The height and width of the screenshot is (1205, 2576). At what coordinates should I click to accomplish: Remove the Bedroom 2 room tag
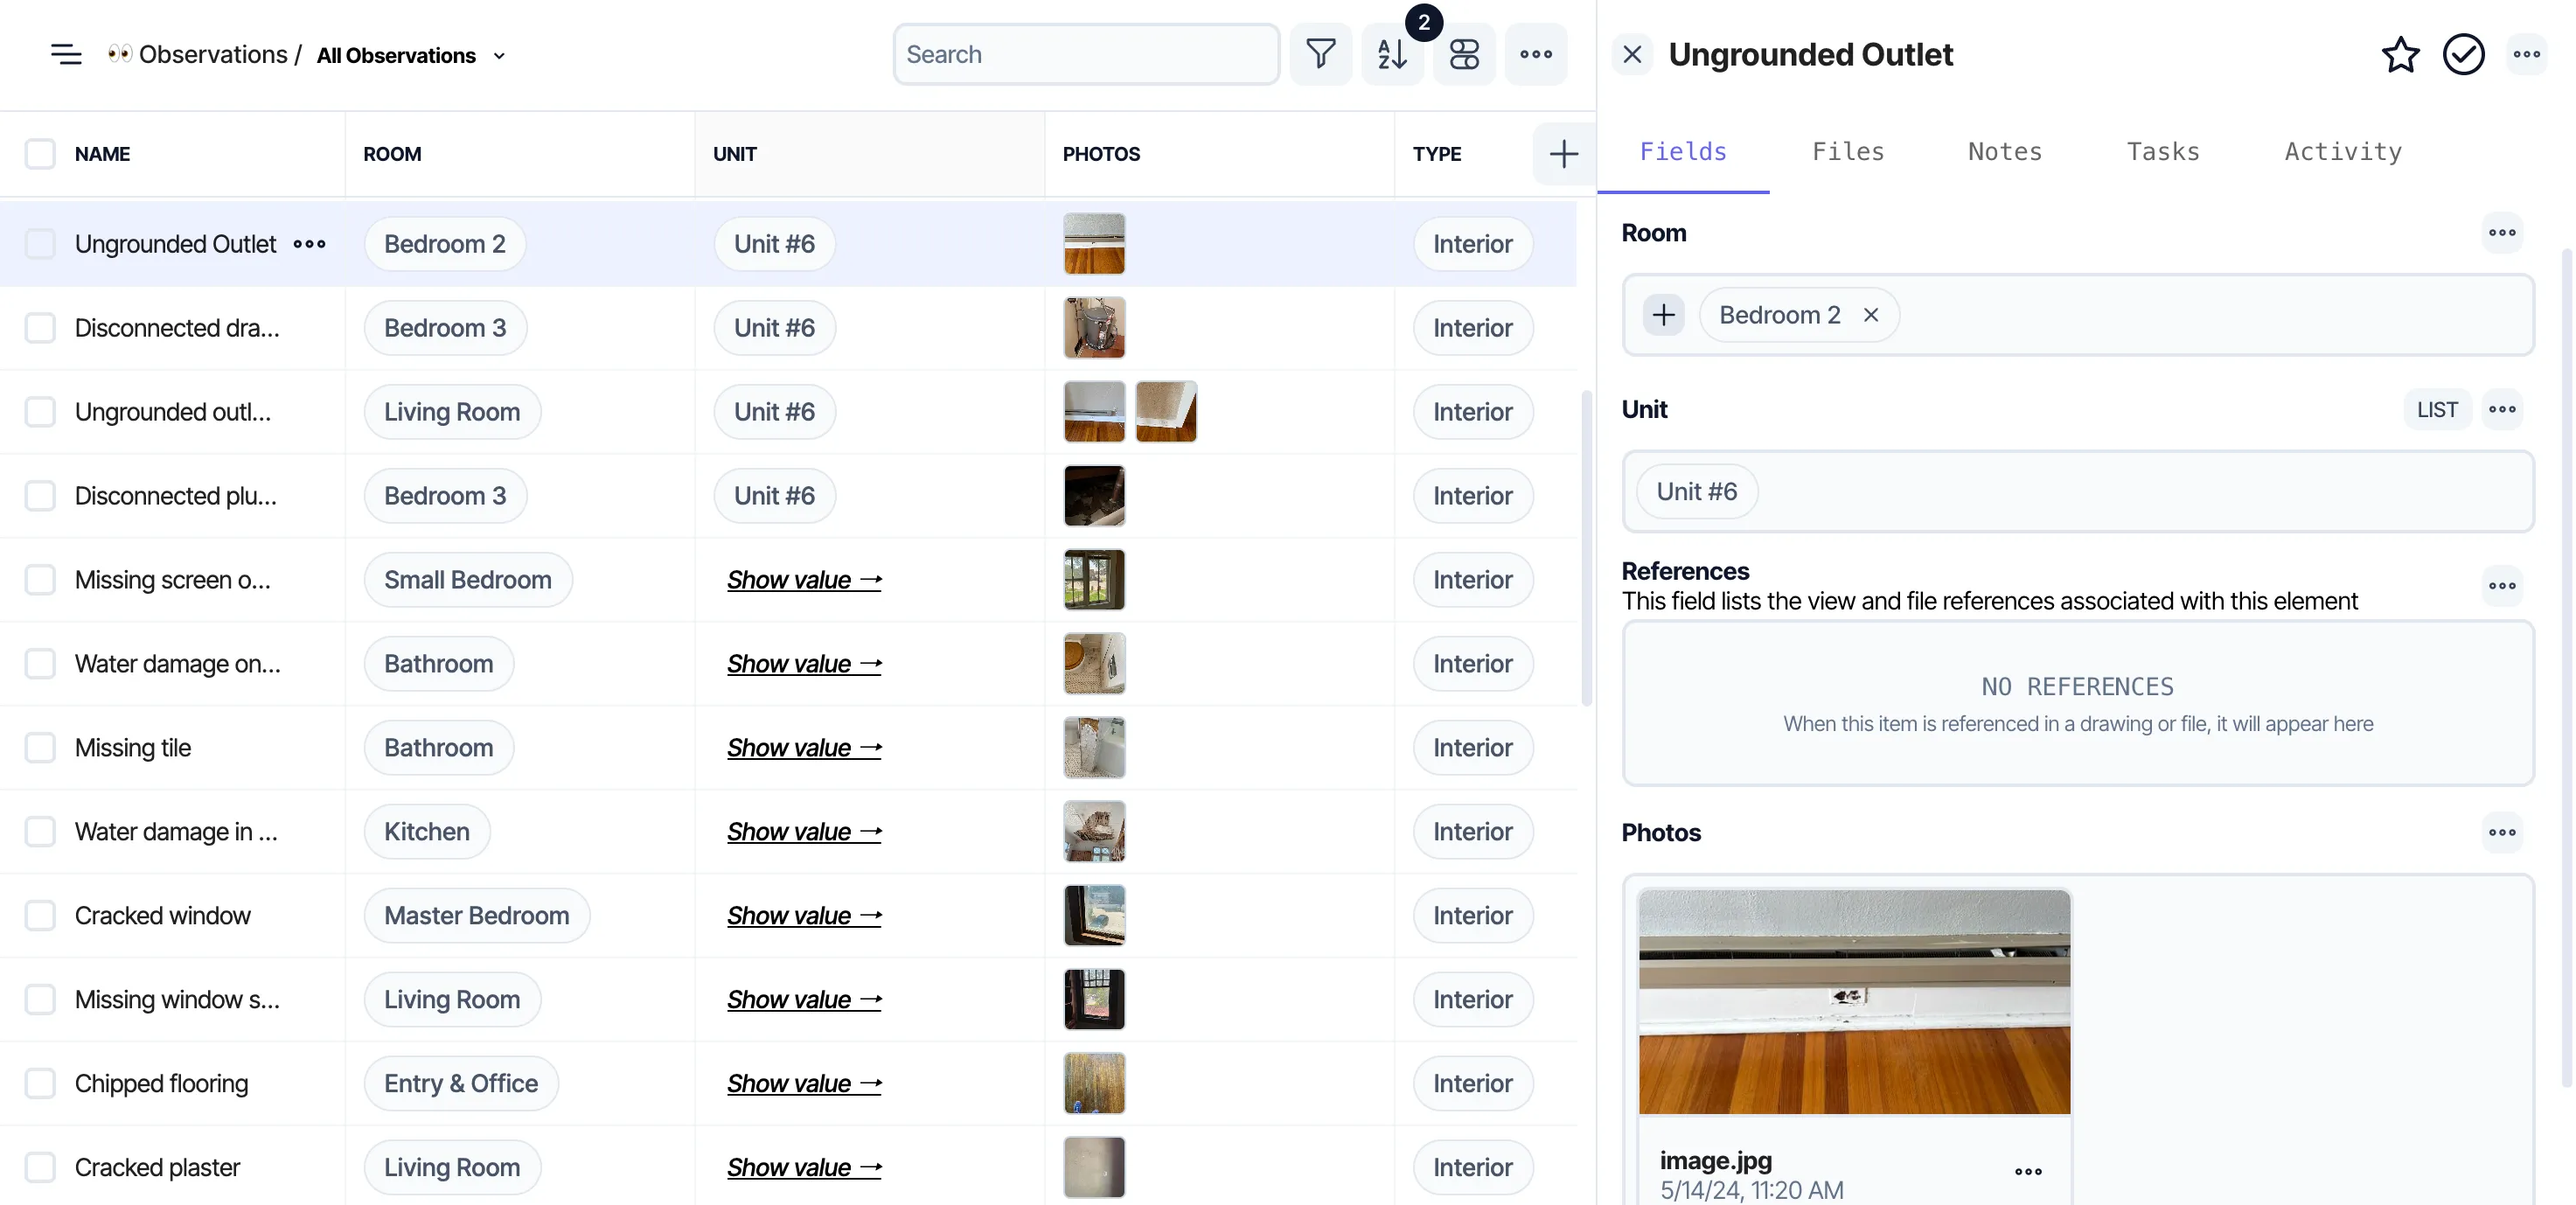coord(1872,314)
